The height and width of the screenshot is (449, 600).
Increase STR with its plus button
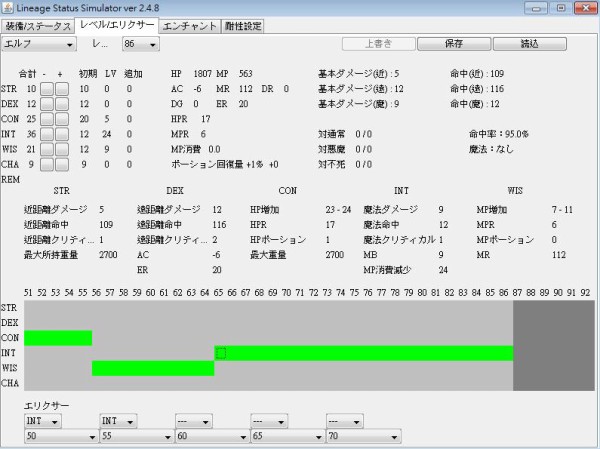pos(62,89)
